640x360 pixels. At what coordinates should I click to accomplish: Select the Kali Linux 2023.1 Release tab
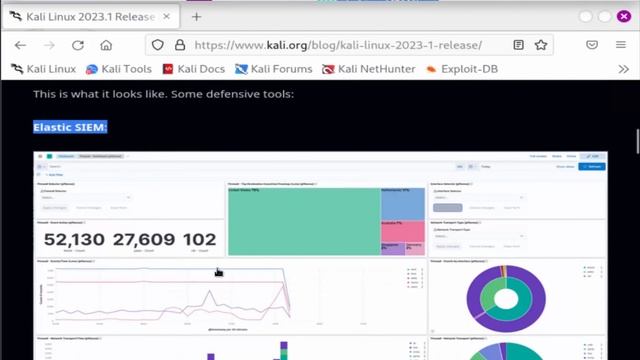[x=91, y=17]
